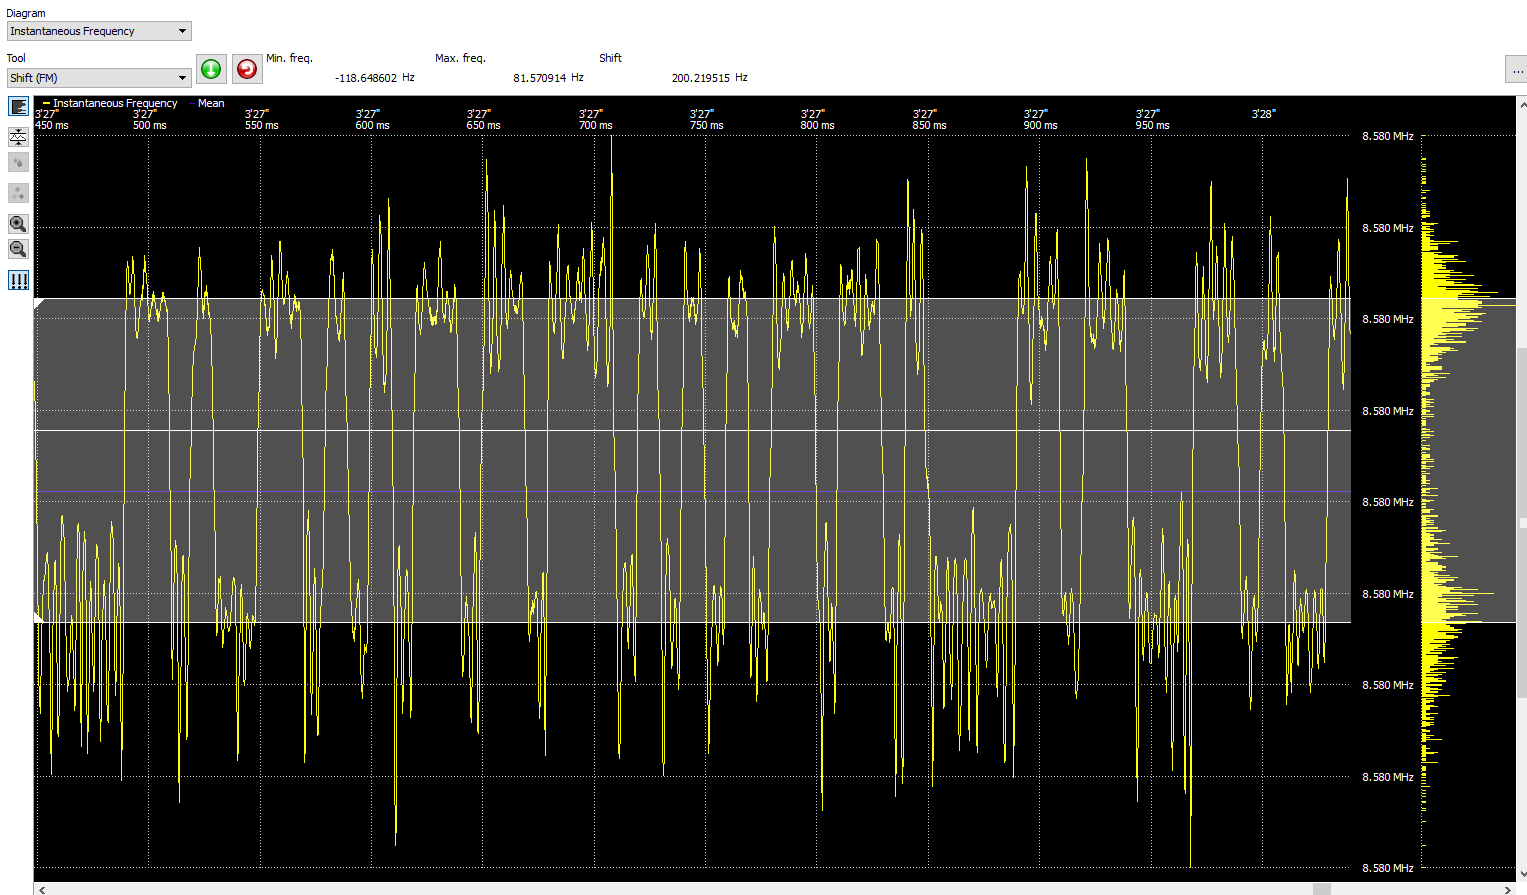The image size is (1527, 895).
Task: Click the horizontal scrollbar thumb
Action: [1322, 889]
